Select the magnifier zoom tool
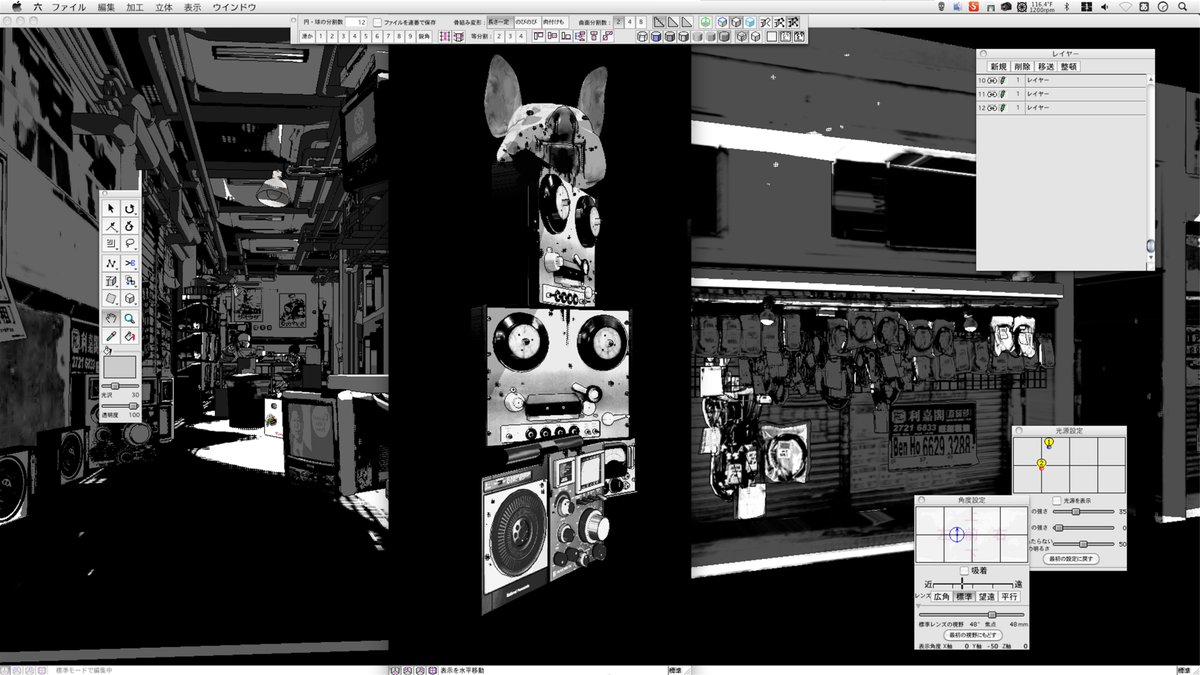Image resolution: width=1200 pixels, height=675 pixels. (129, 318)
